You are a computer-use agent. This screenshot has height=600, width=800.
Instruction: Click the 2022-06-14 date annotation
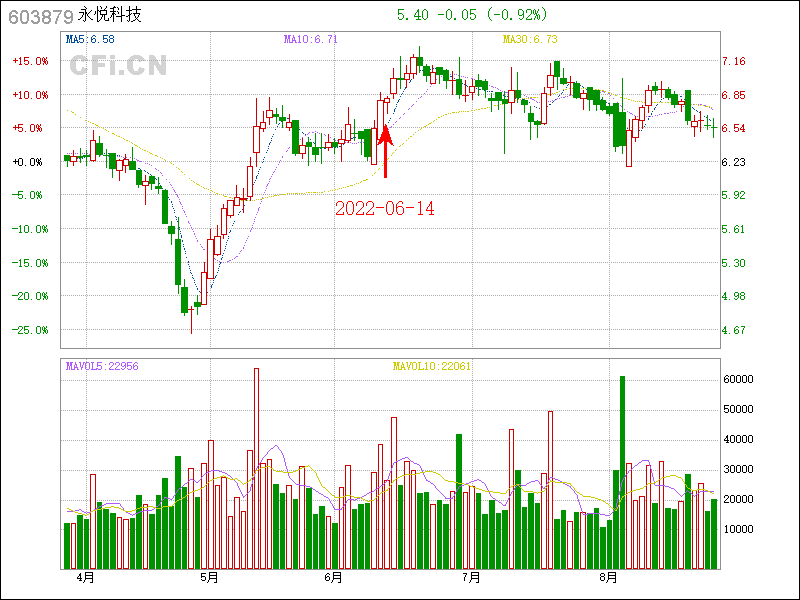click(385, 208)
